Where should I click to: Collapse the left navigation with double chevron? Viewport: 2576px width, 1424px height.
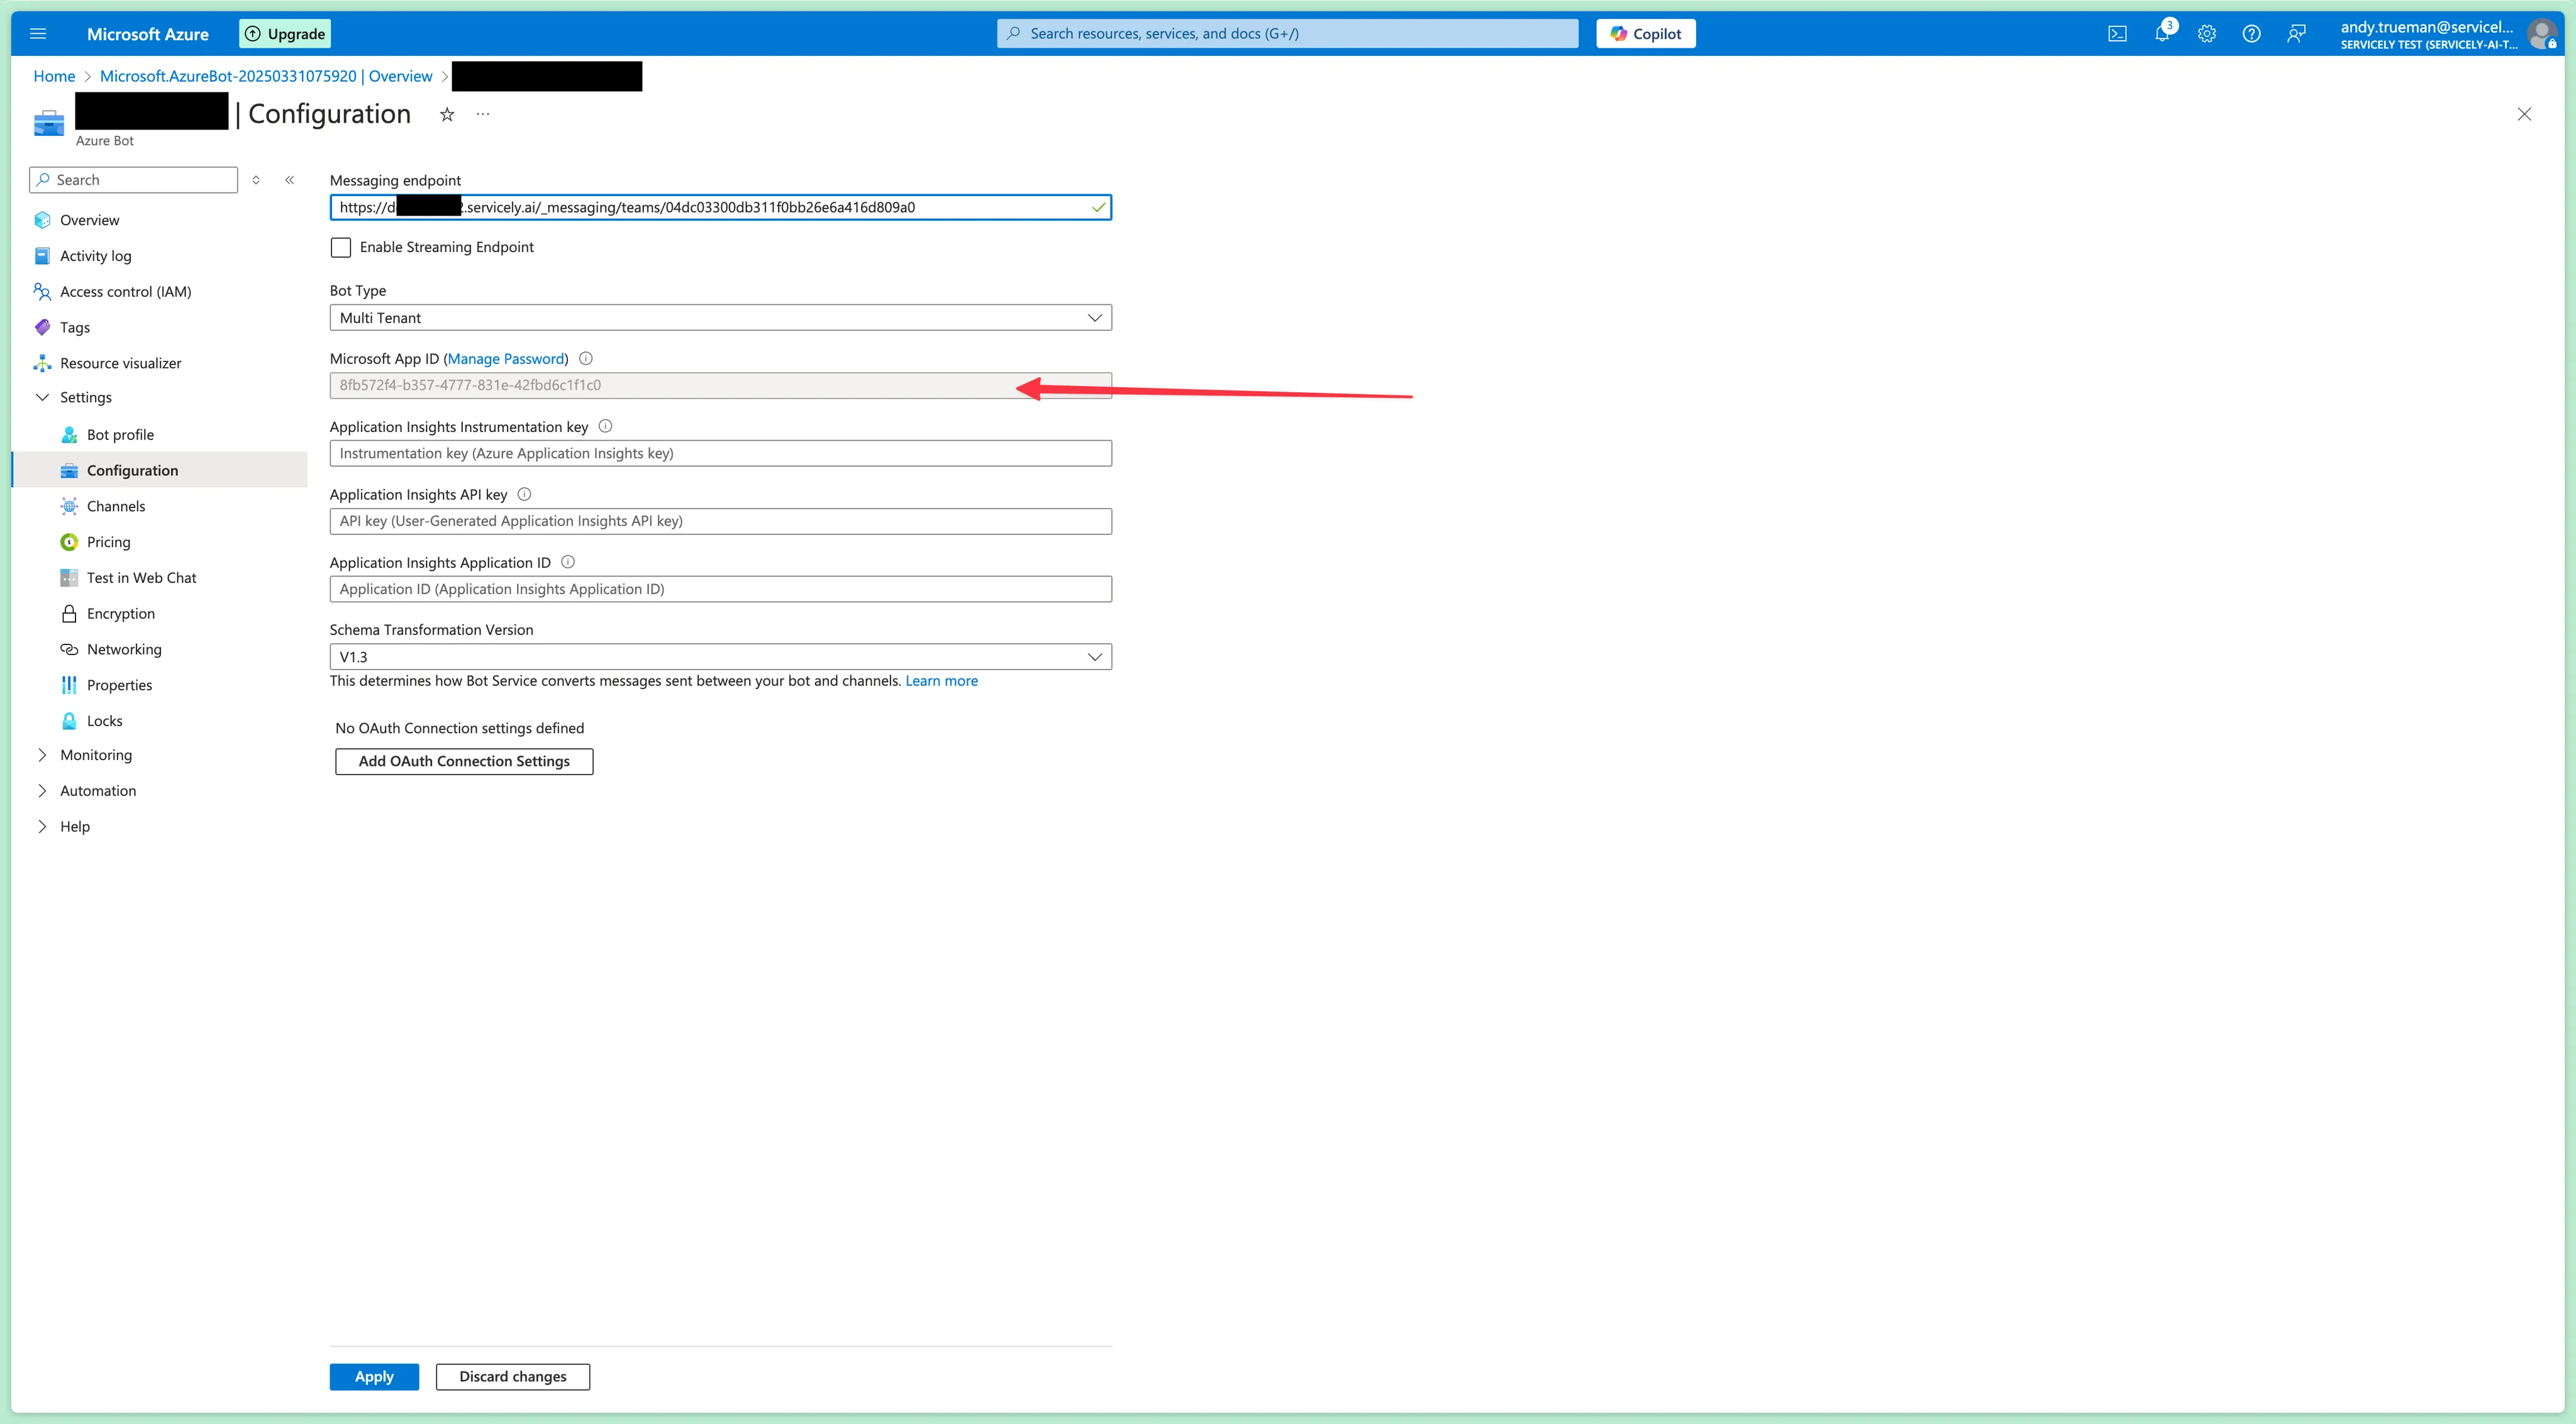tap(289, 180)
